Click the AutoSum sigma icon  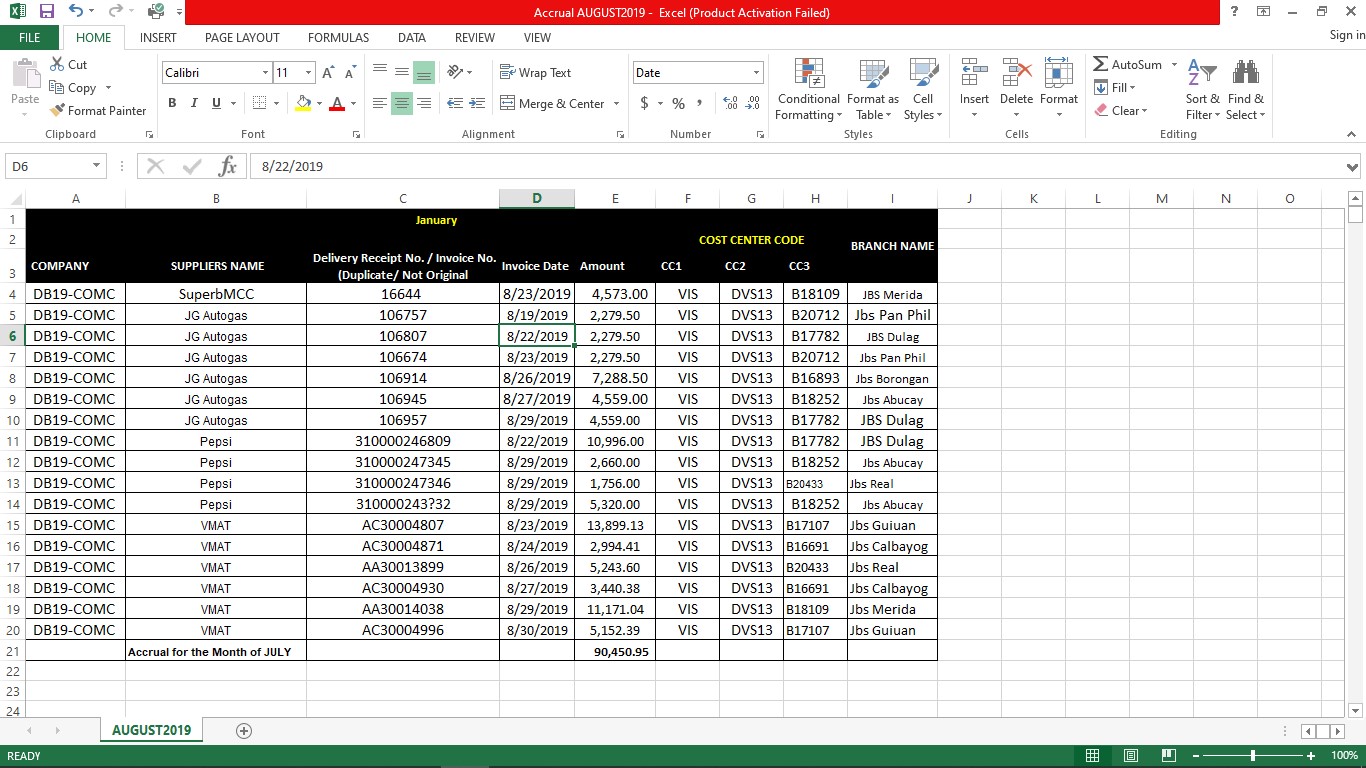1101,65
